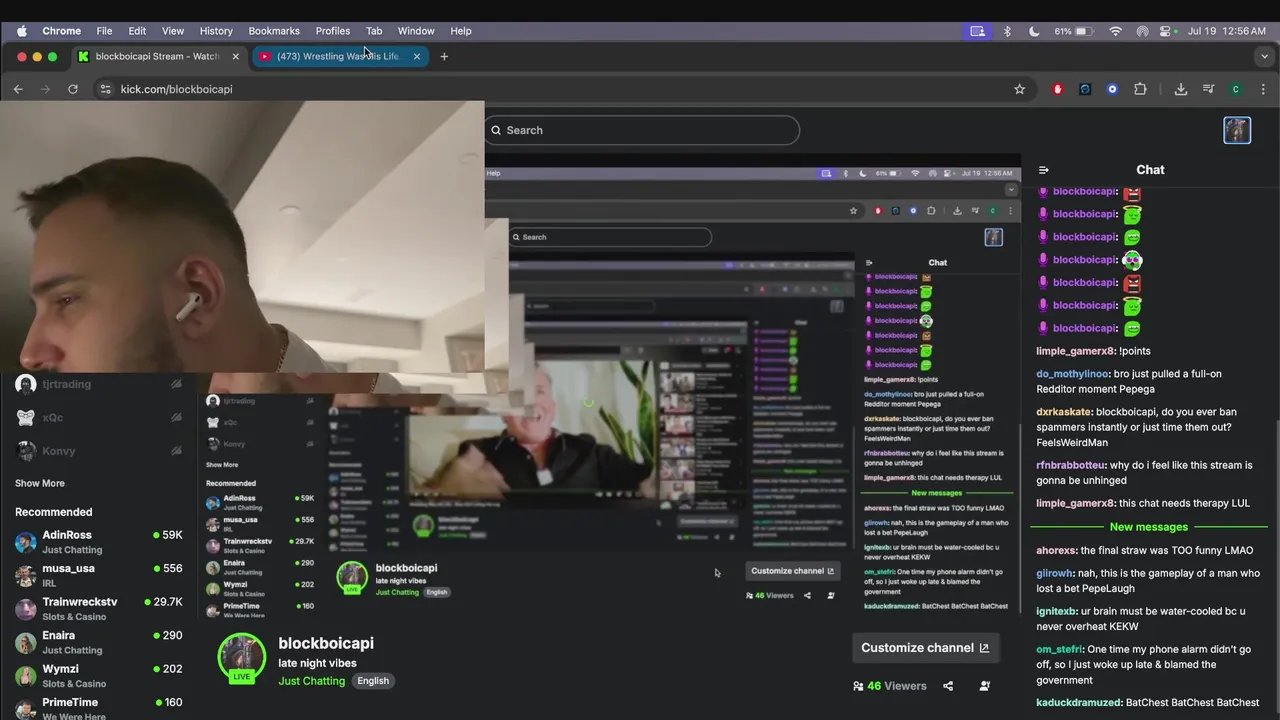This screenshot has width=1280, height=720.
Task: Open Chrome downloads
Action: click(x=1181, y=89)
